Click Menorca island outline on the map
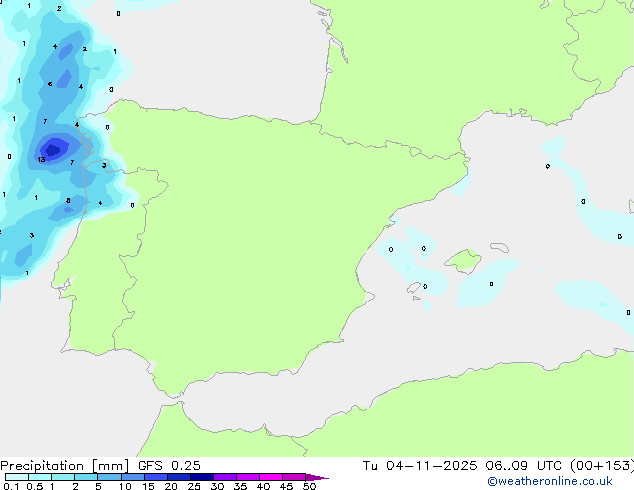The height and width of the screenshot is (490, 634). (x=499, y=247)
